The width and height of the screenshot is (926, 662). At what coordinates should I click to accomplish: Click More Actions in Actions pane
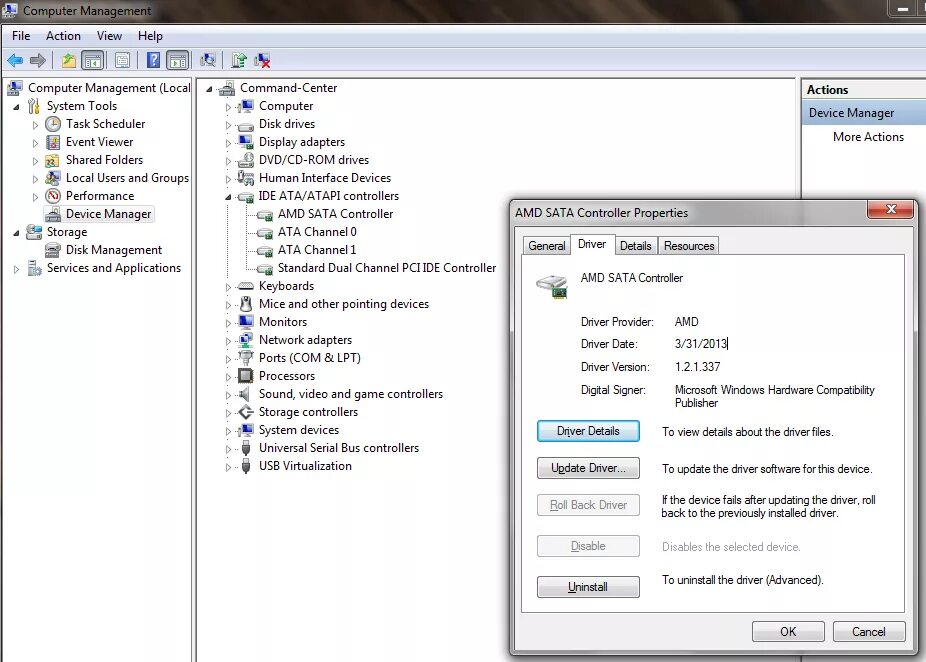tap(868, 137)
